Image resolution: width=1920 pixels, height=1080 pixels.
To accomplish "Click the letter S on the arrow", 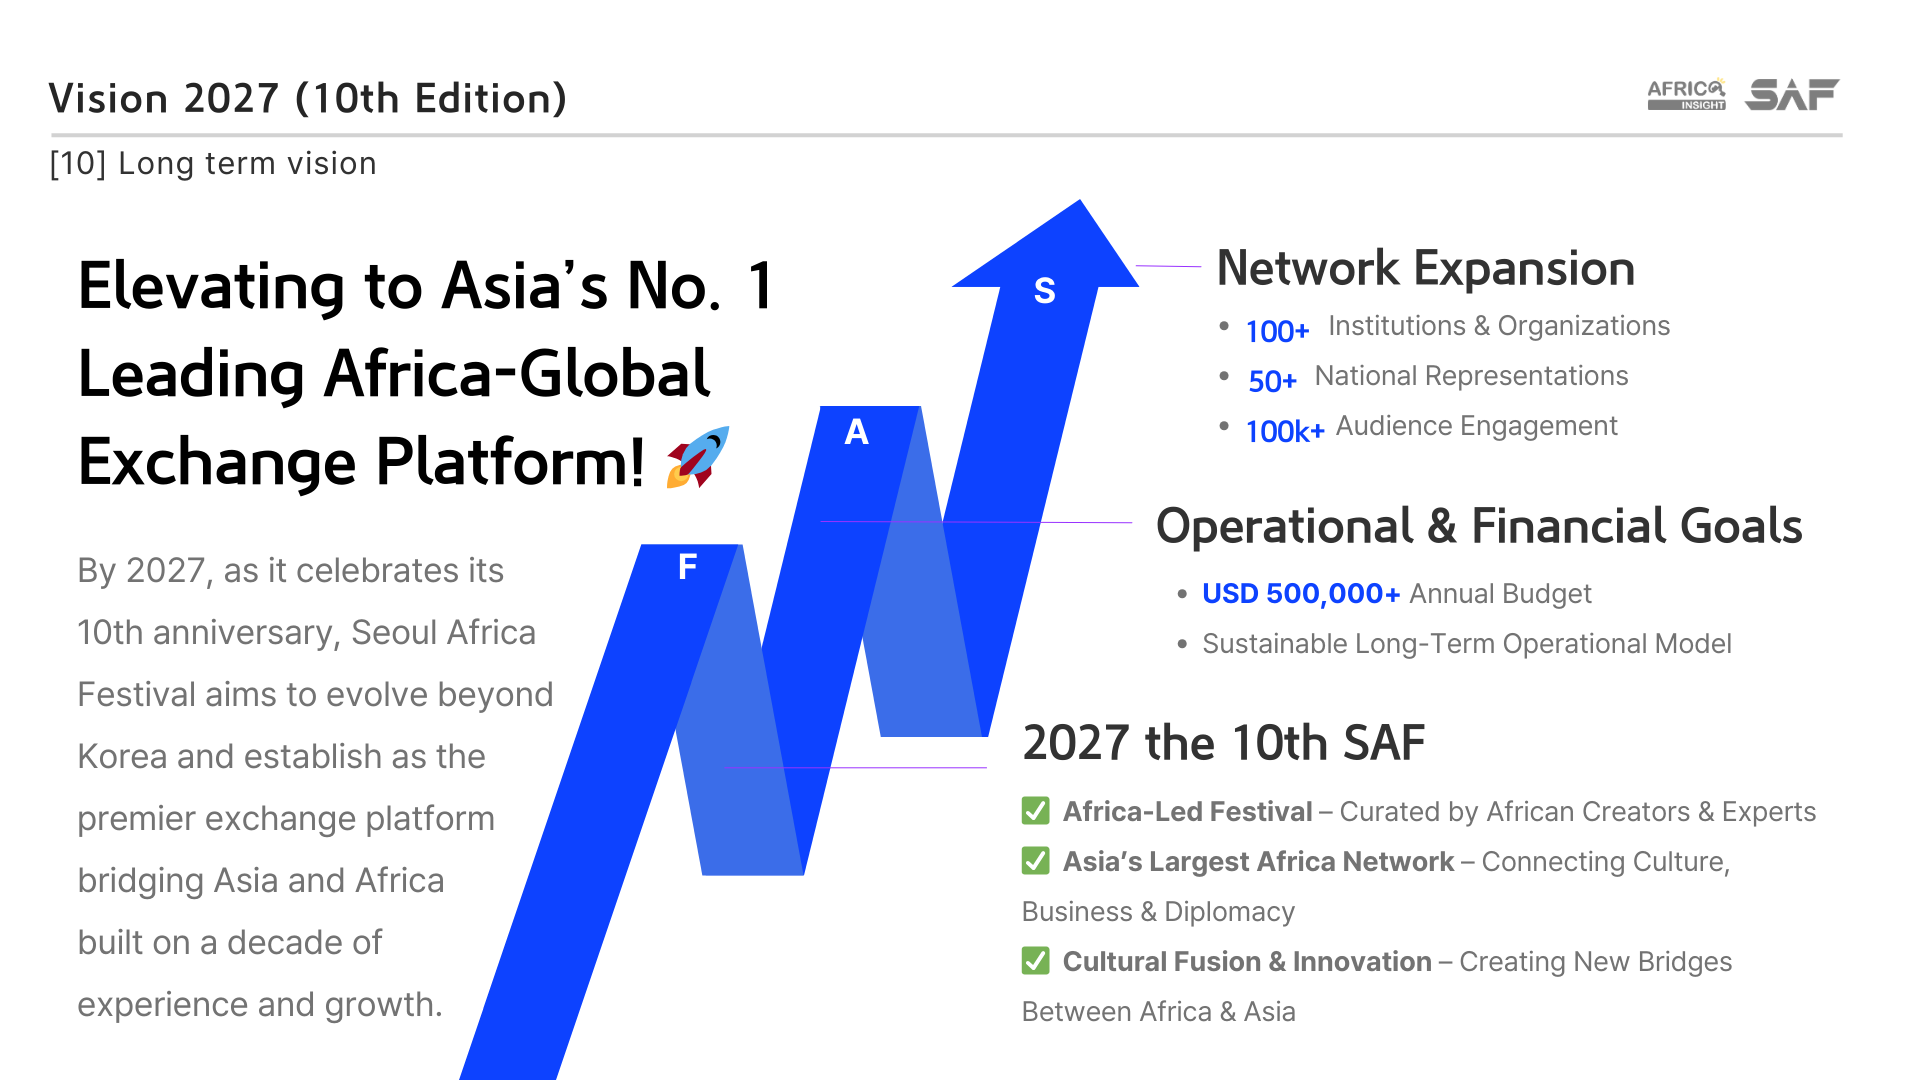I will pyautogui.click(x=1044, y=291).
